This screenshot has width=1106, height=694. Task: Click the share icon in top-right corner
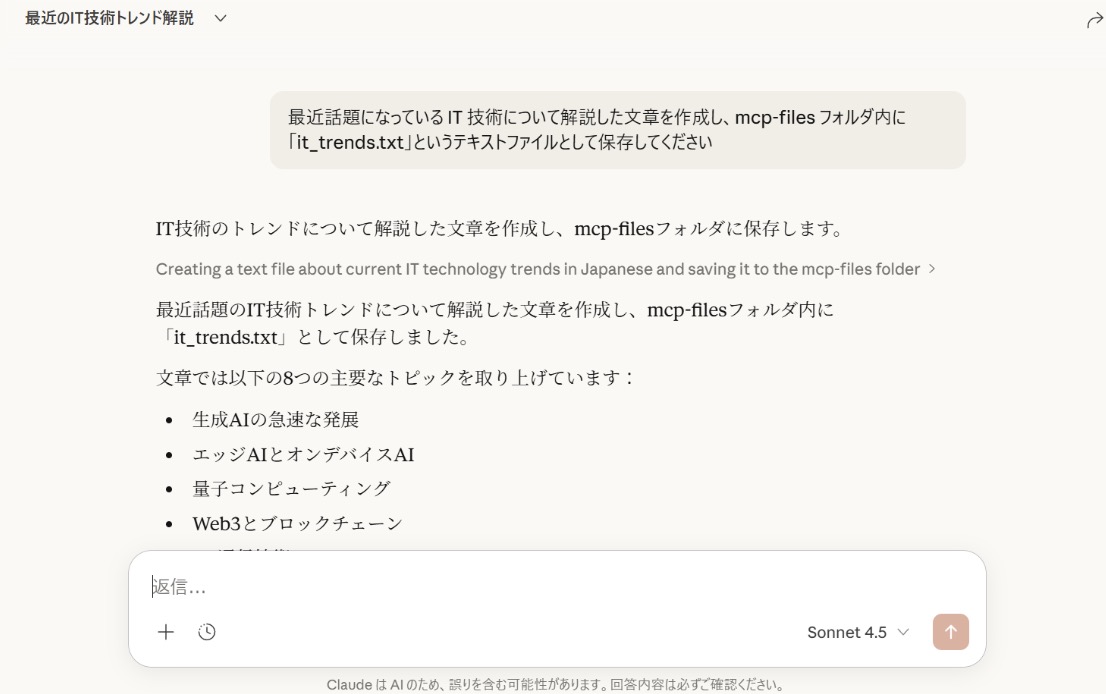tap(1094, 21)
